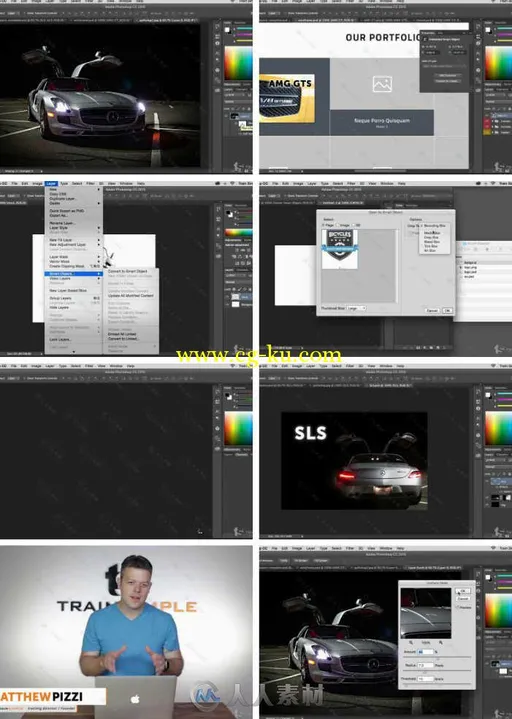
Task: Open Creative Cloud menu bar icon in Layer menu screenshot
Action: click(x=217, y=183)
